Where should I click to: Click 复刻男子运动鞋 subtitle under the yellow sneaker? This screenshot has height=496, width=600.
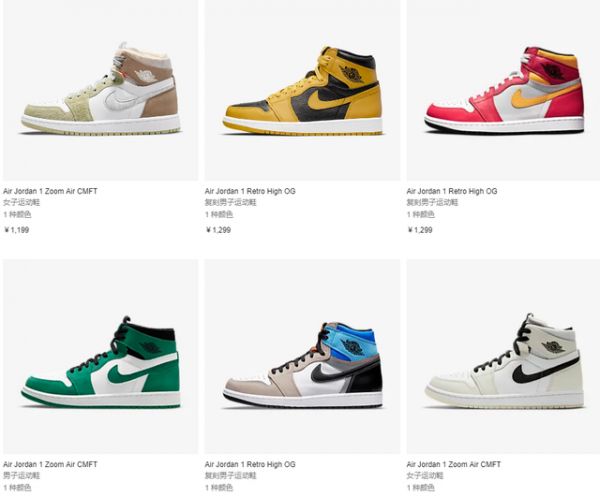pyautogui.click(x=230, y=202)
